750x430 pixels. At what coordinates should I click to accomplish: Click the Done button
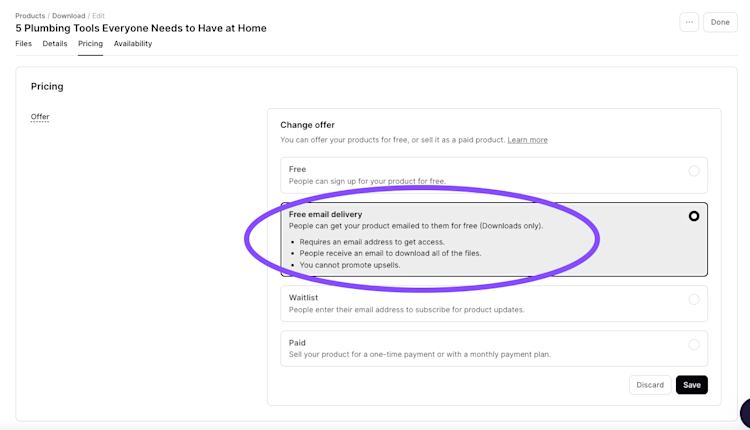point(720,22)
